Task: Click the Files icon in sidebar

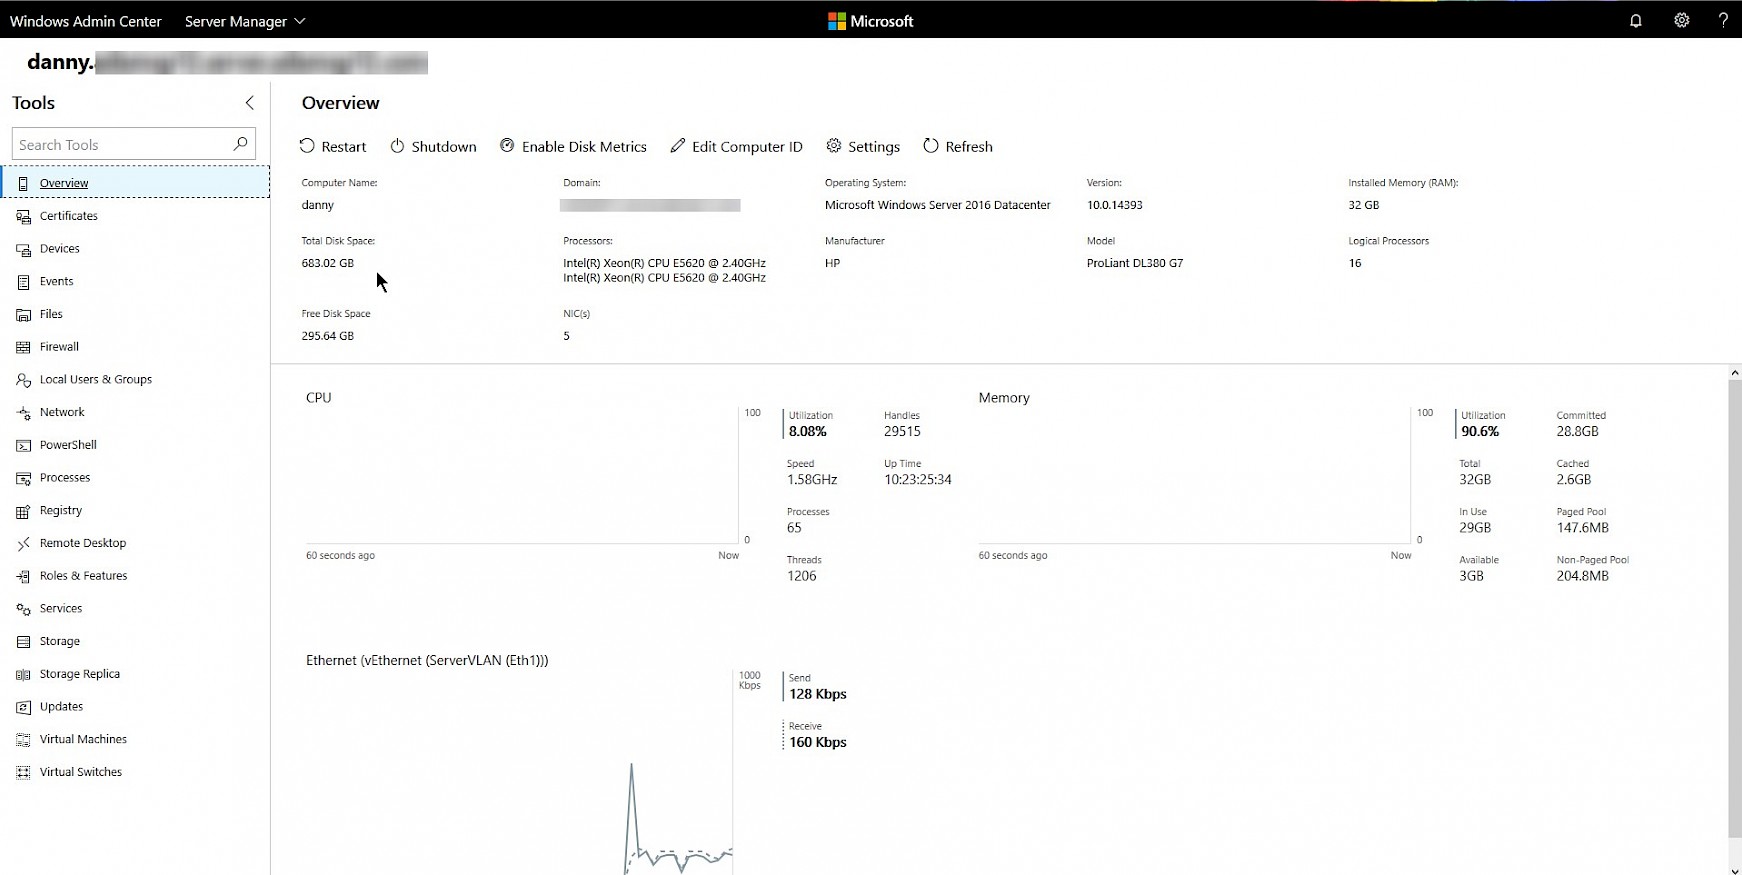Action: tap(23, 314)
